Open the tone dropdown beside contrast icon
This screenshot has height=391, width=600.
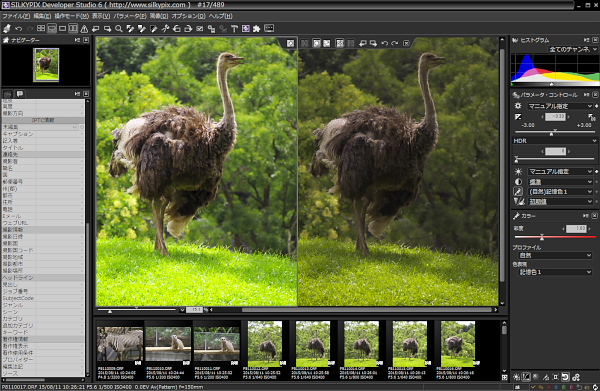click(559, 182)
